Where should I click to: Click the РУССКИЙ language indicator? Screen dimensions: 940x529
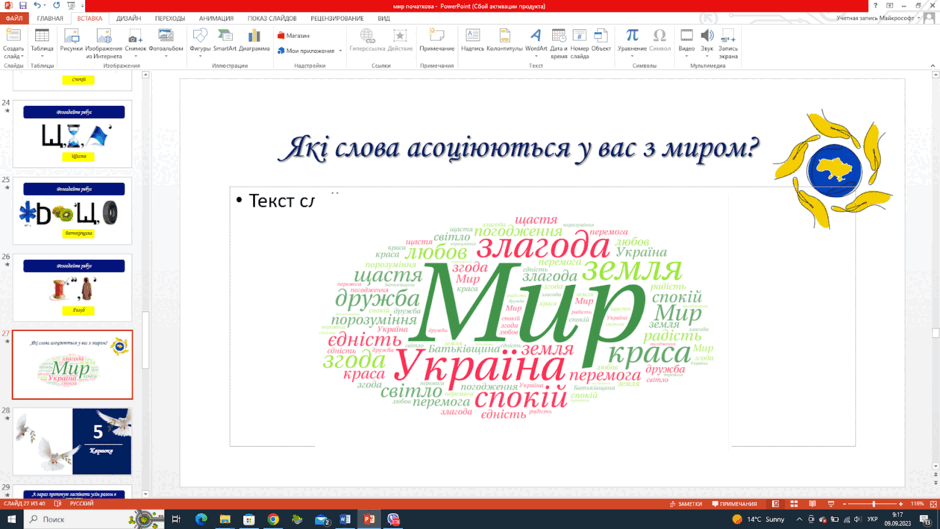(x=82, y=504)
